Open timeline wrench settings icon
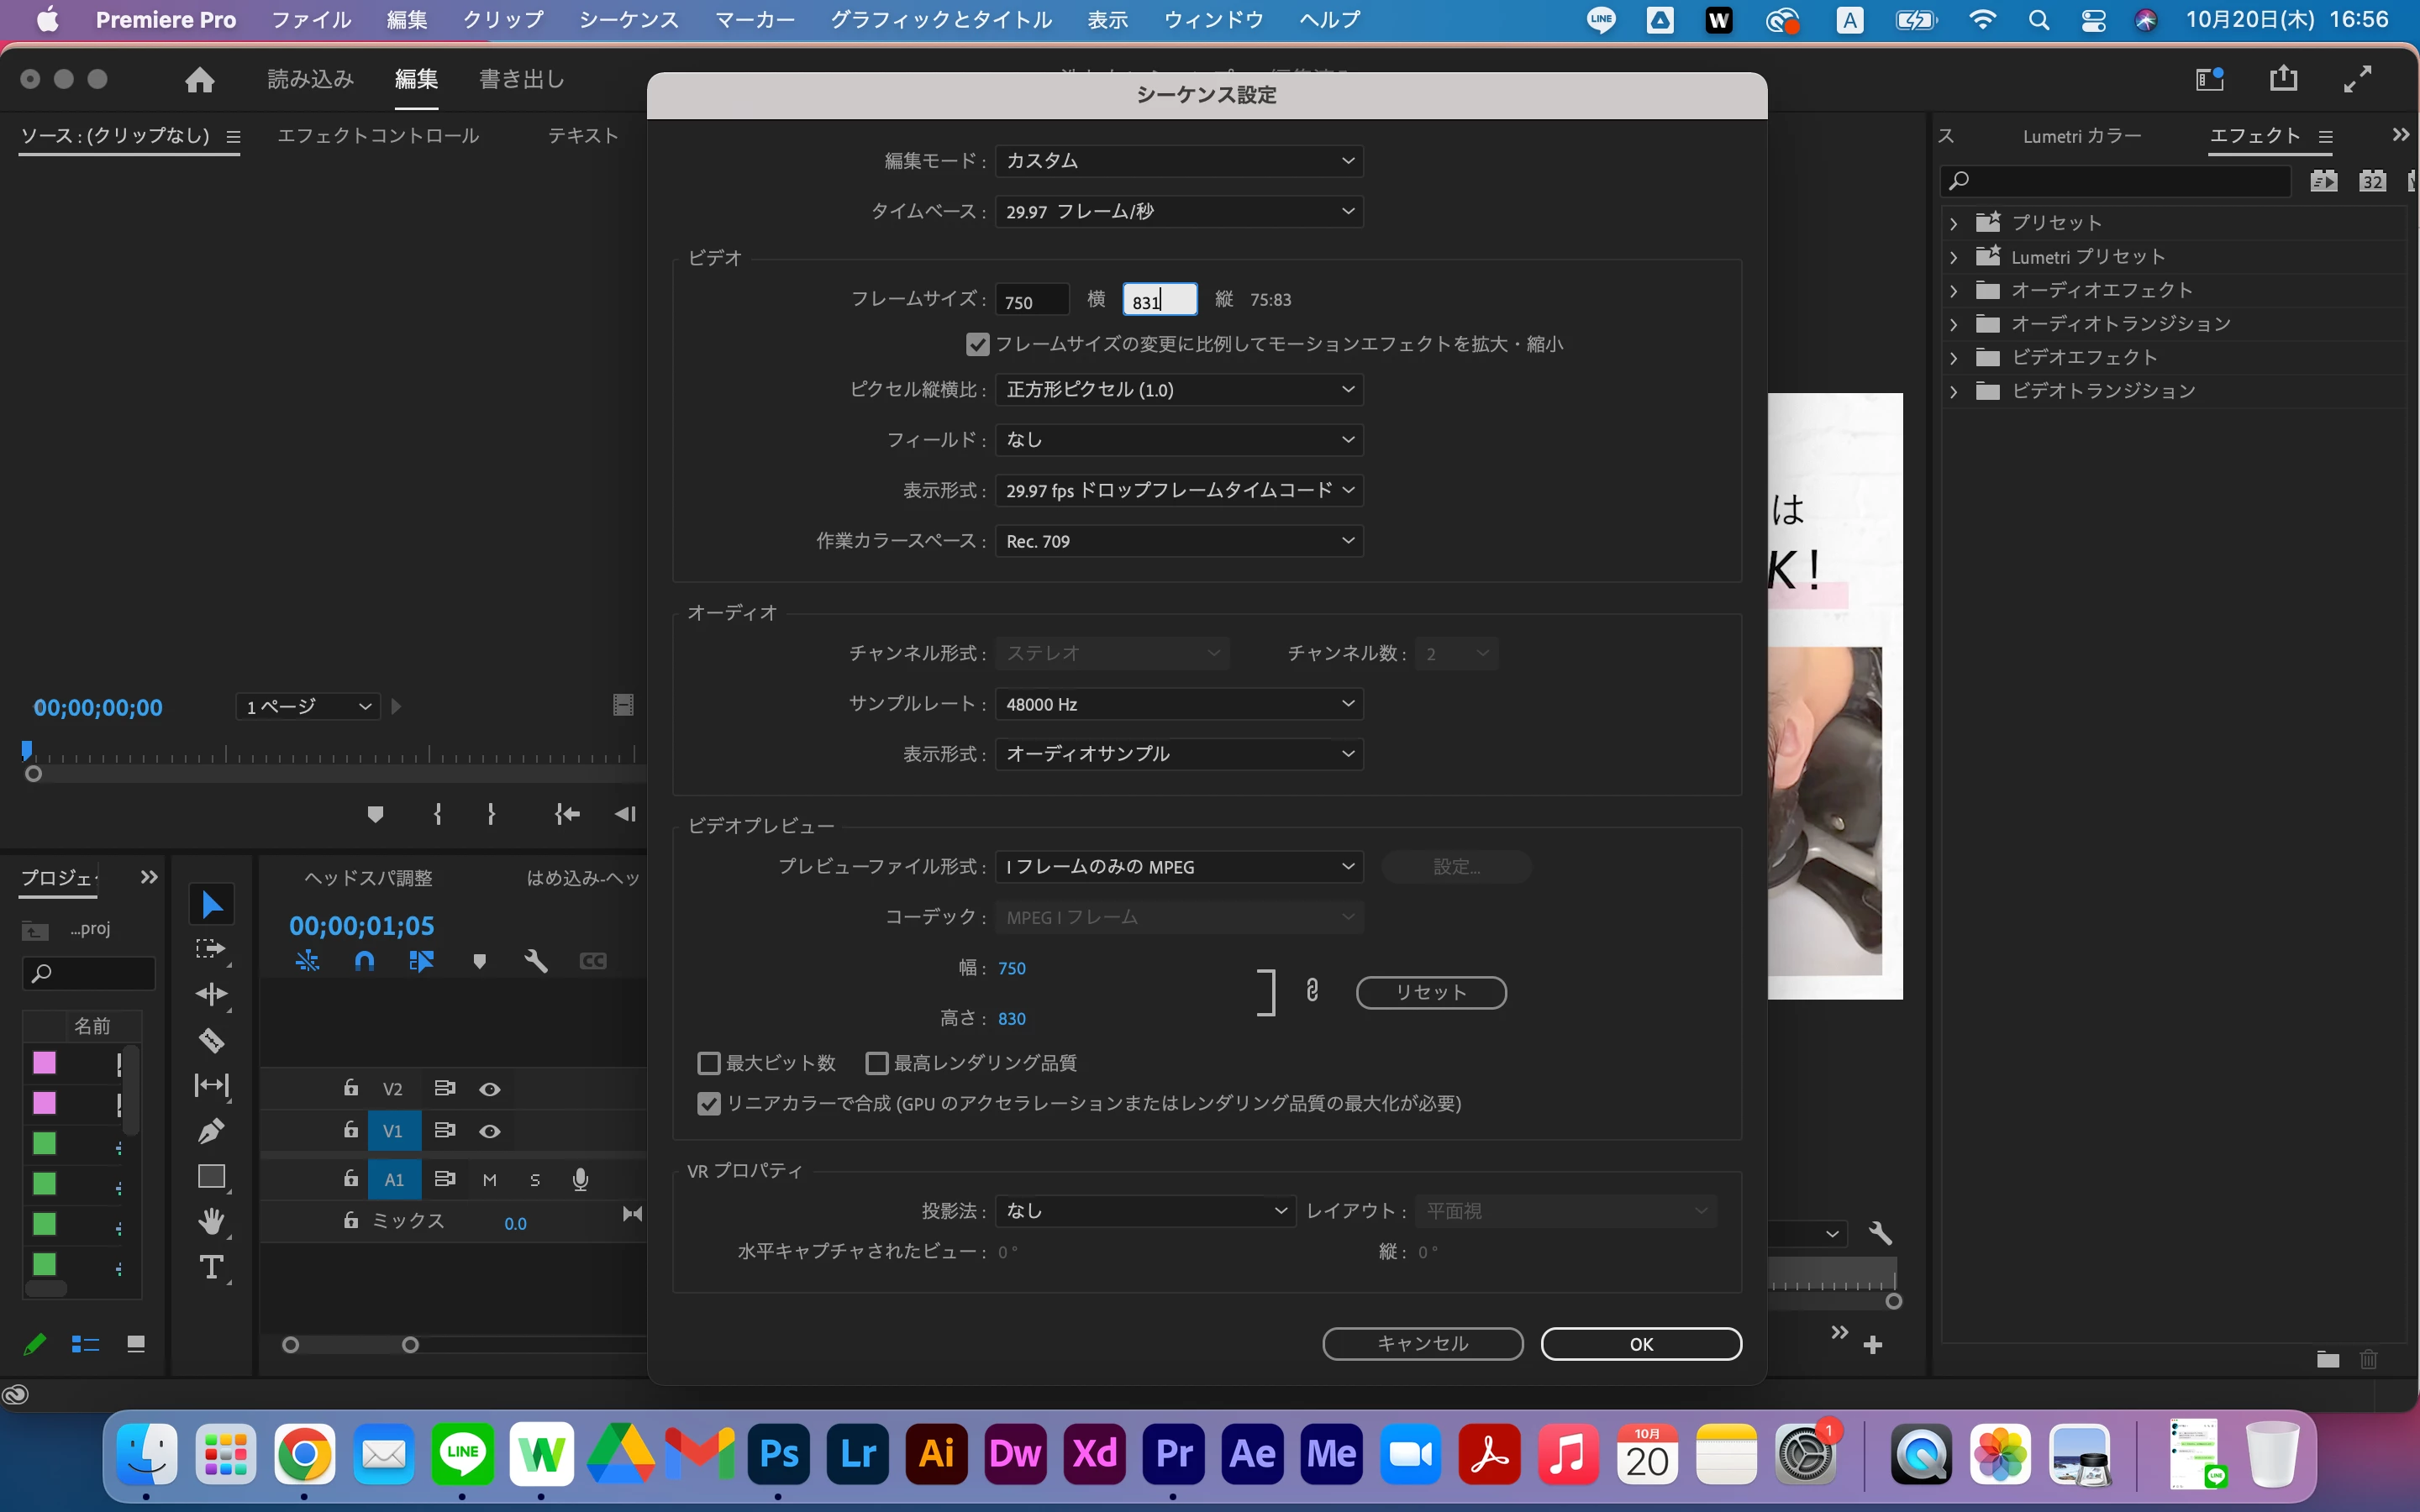2420x1512 pixels. [536, 961]
